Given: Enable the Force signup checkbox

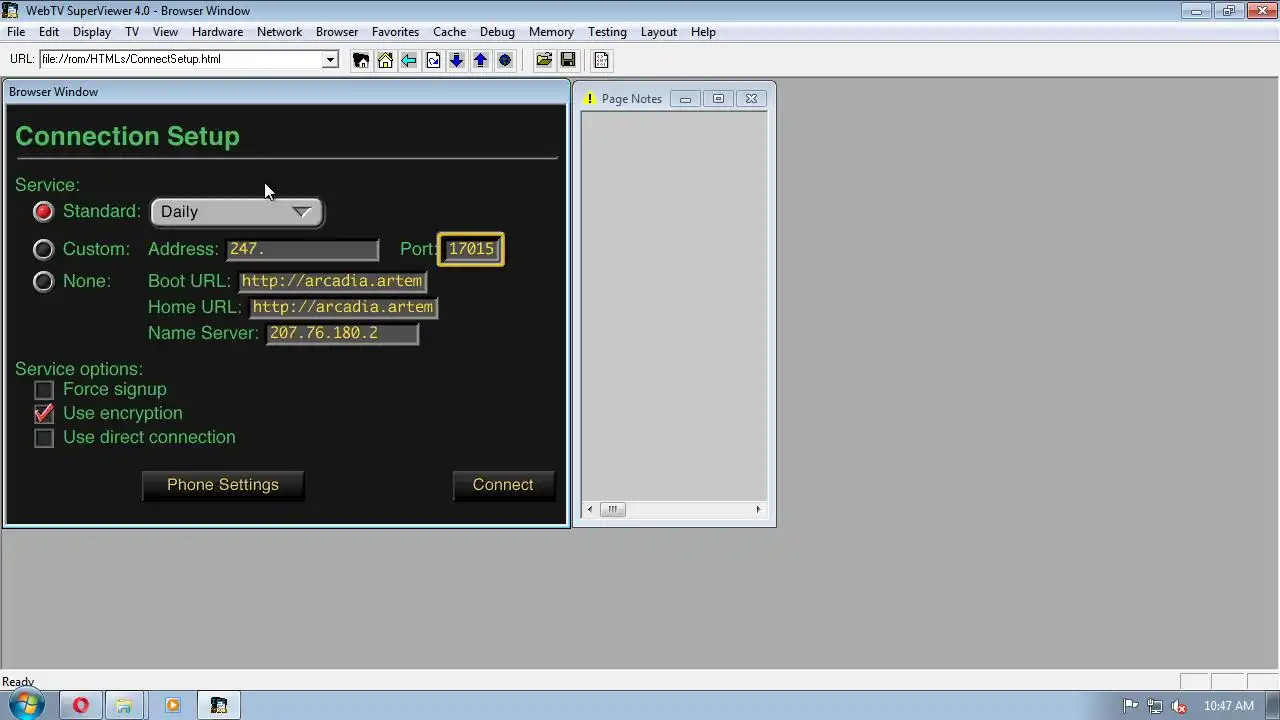Looking at the screenshot, I should (44, 390).
